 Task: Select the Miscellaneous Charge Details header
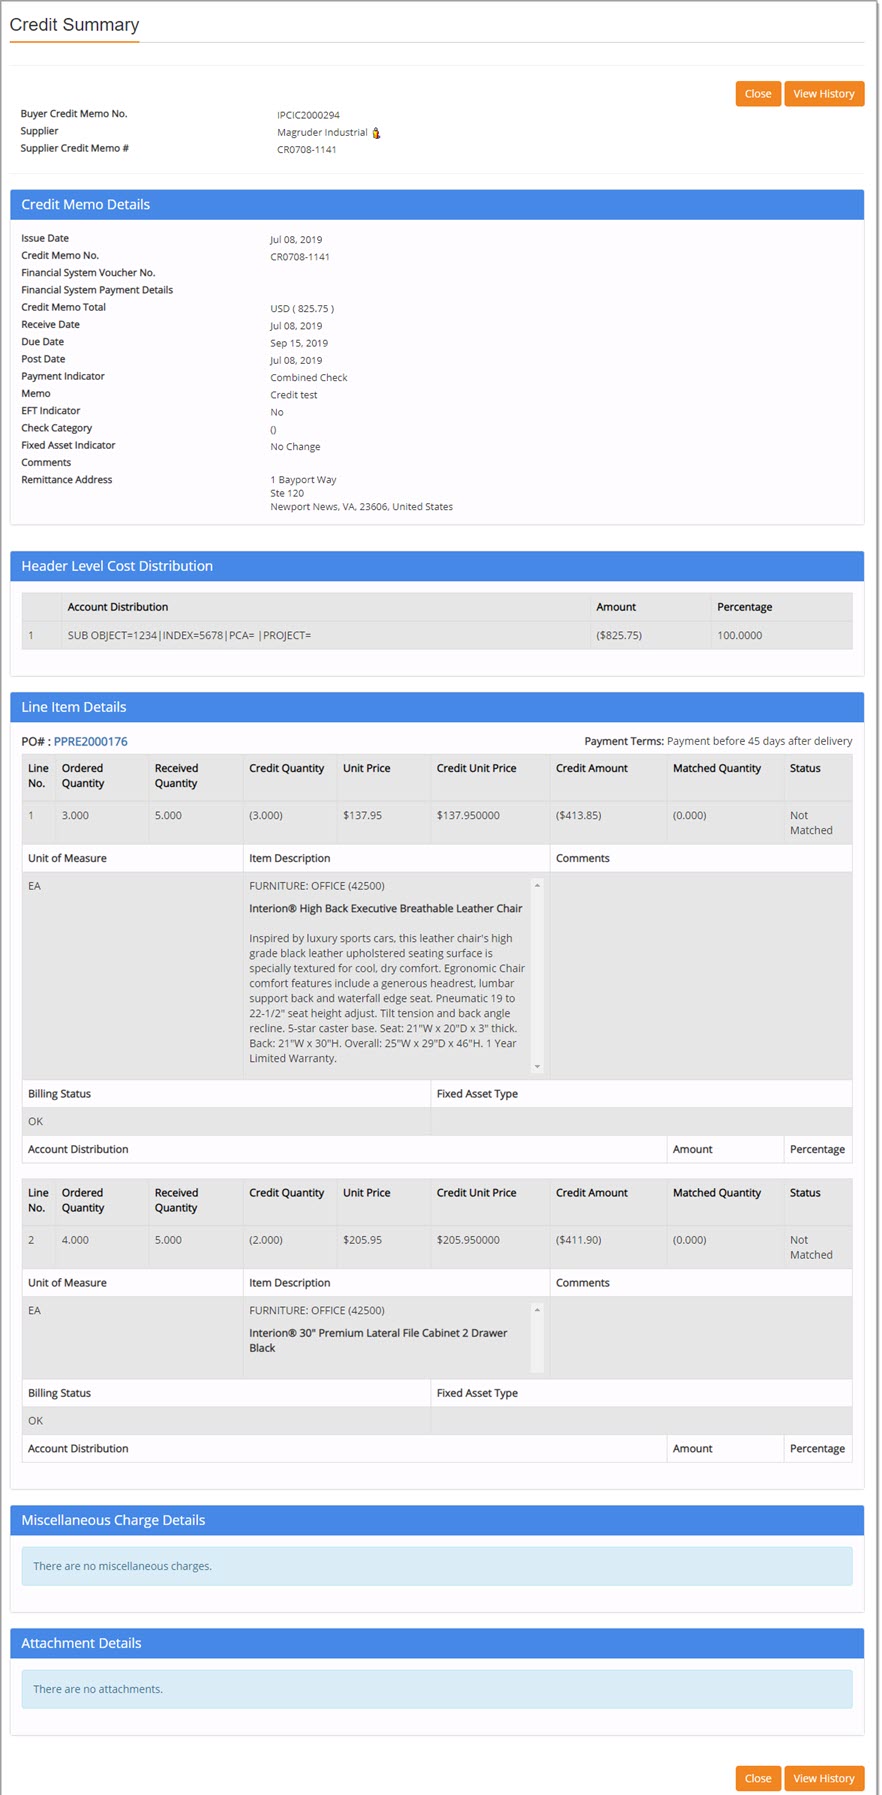(436, 1520)
